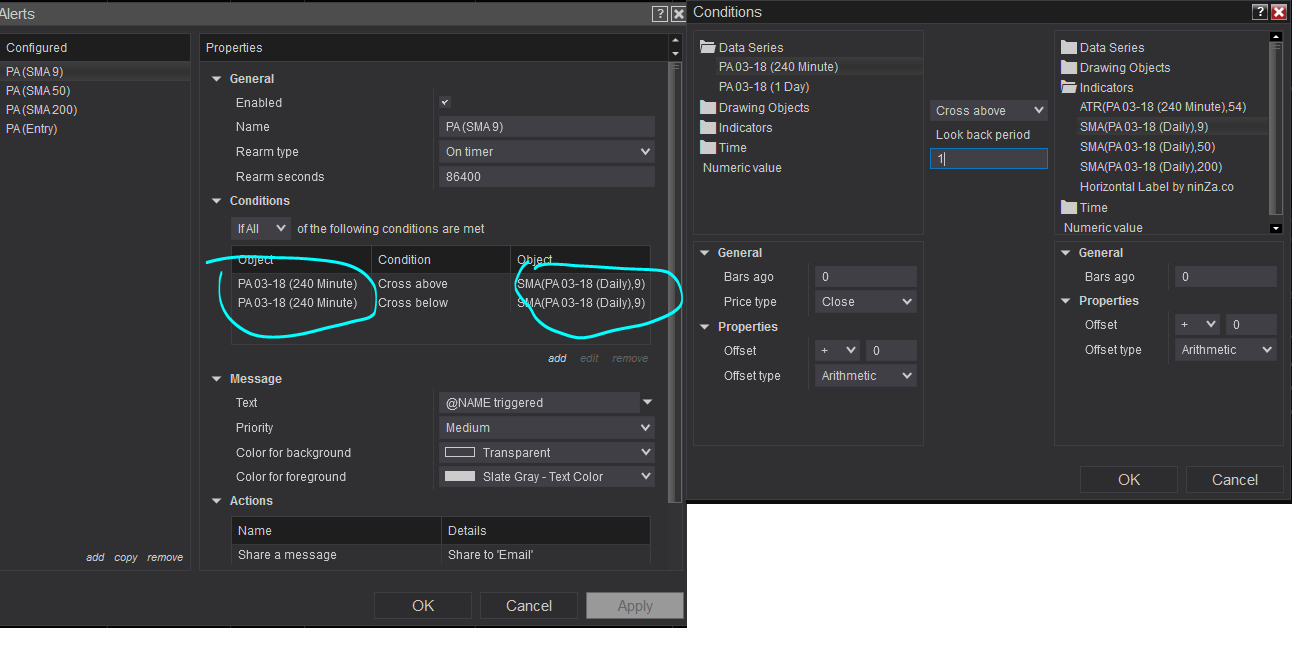The width and height of the screenshot is (1292, 647).
Task: Click Cancel button in Conditions window
Action: pos(1235,479)
